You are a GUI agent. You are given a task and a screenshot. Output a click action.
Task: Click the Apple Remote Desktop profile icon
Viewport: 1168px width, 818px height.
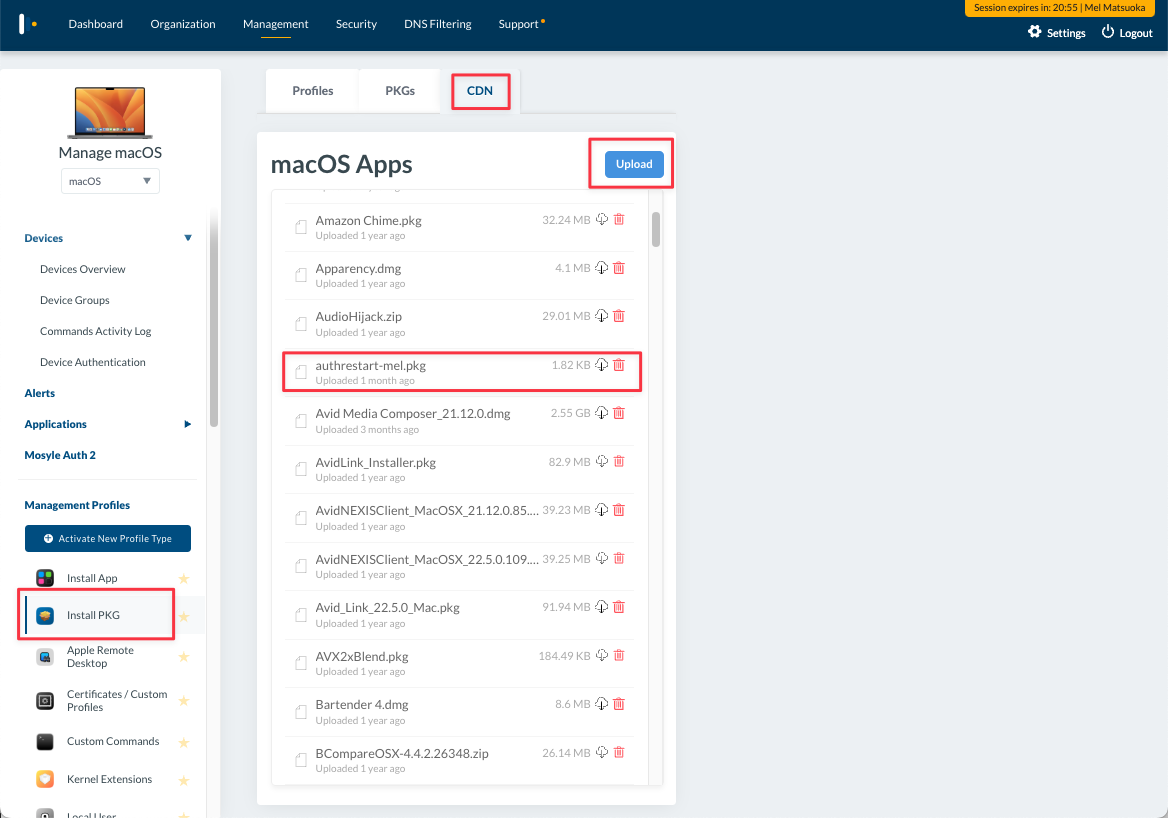pos(45,656)
